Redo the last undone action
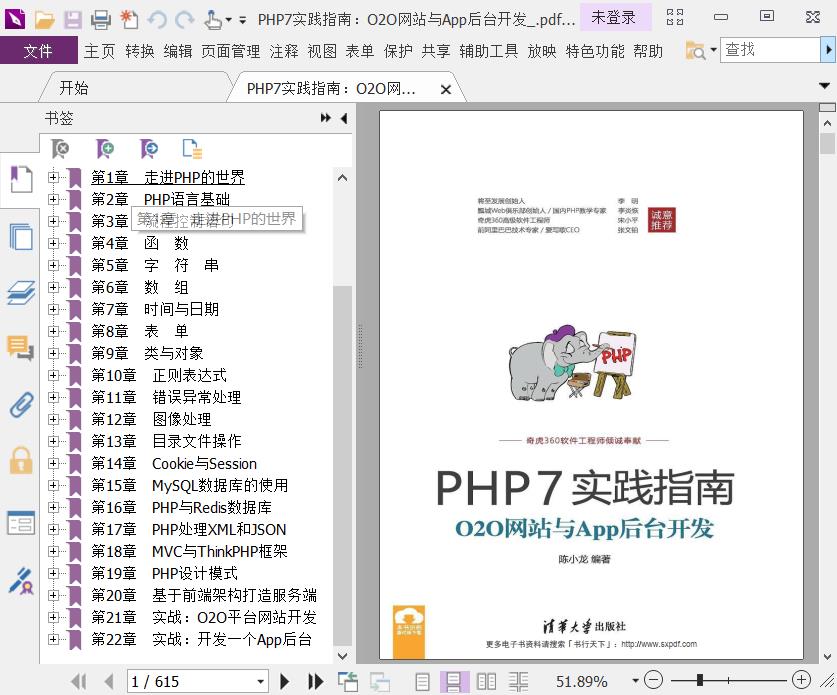 pos(185,20)
